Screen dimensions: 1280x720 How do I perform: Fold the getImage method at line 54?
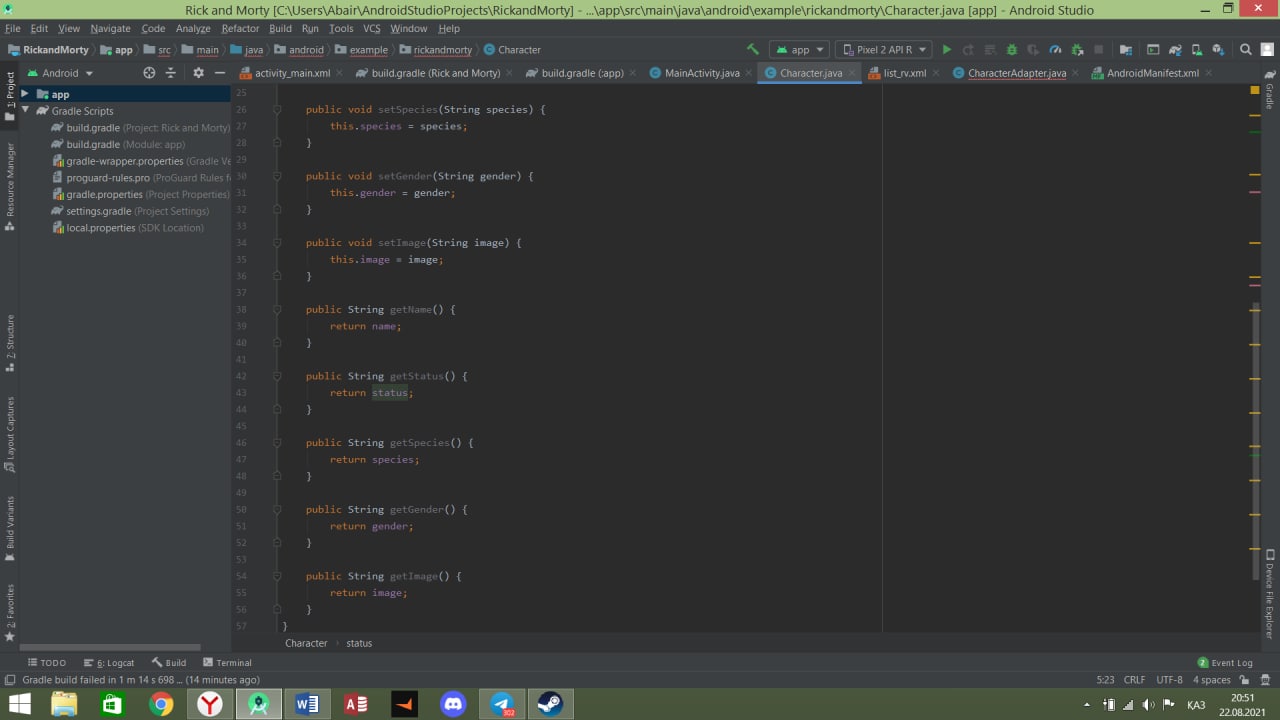pyautogui.click(x=277, y=576)
